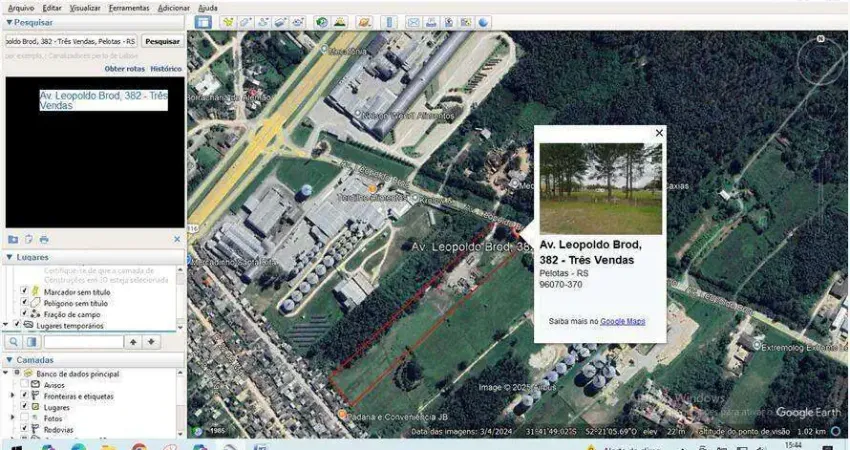Click the email envelope toolbar icon

[413, 22]
